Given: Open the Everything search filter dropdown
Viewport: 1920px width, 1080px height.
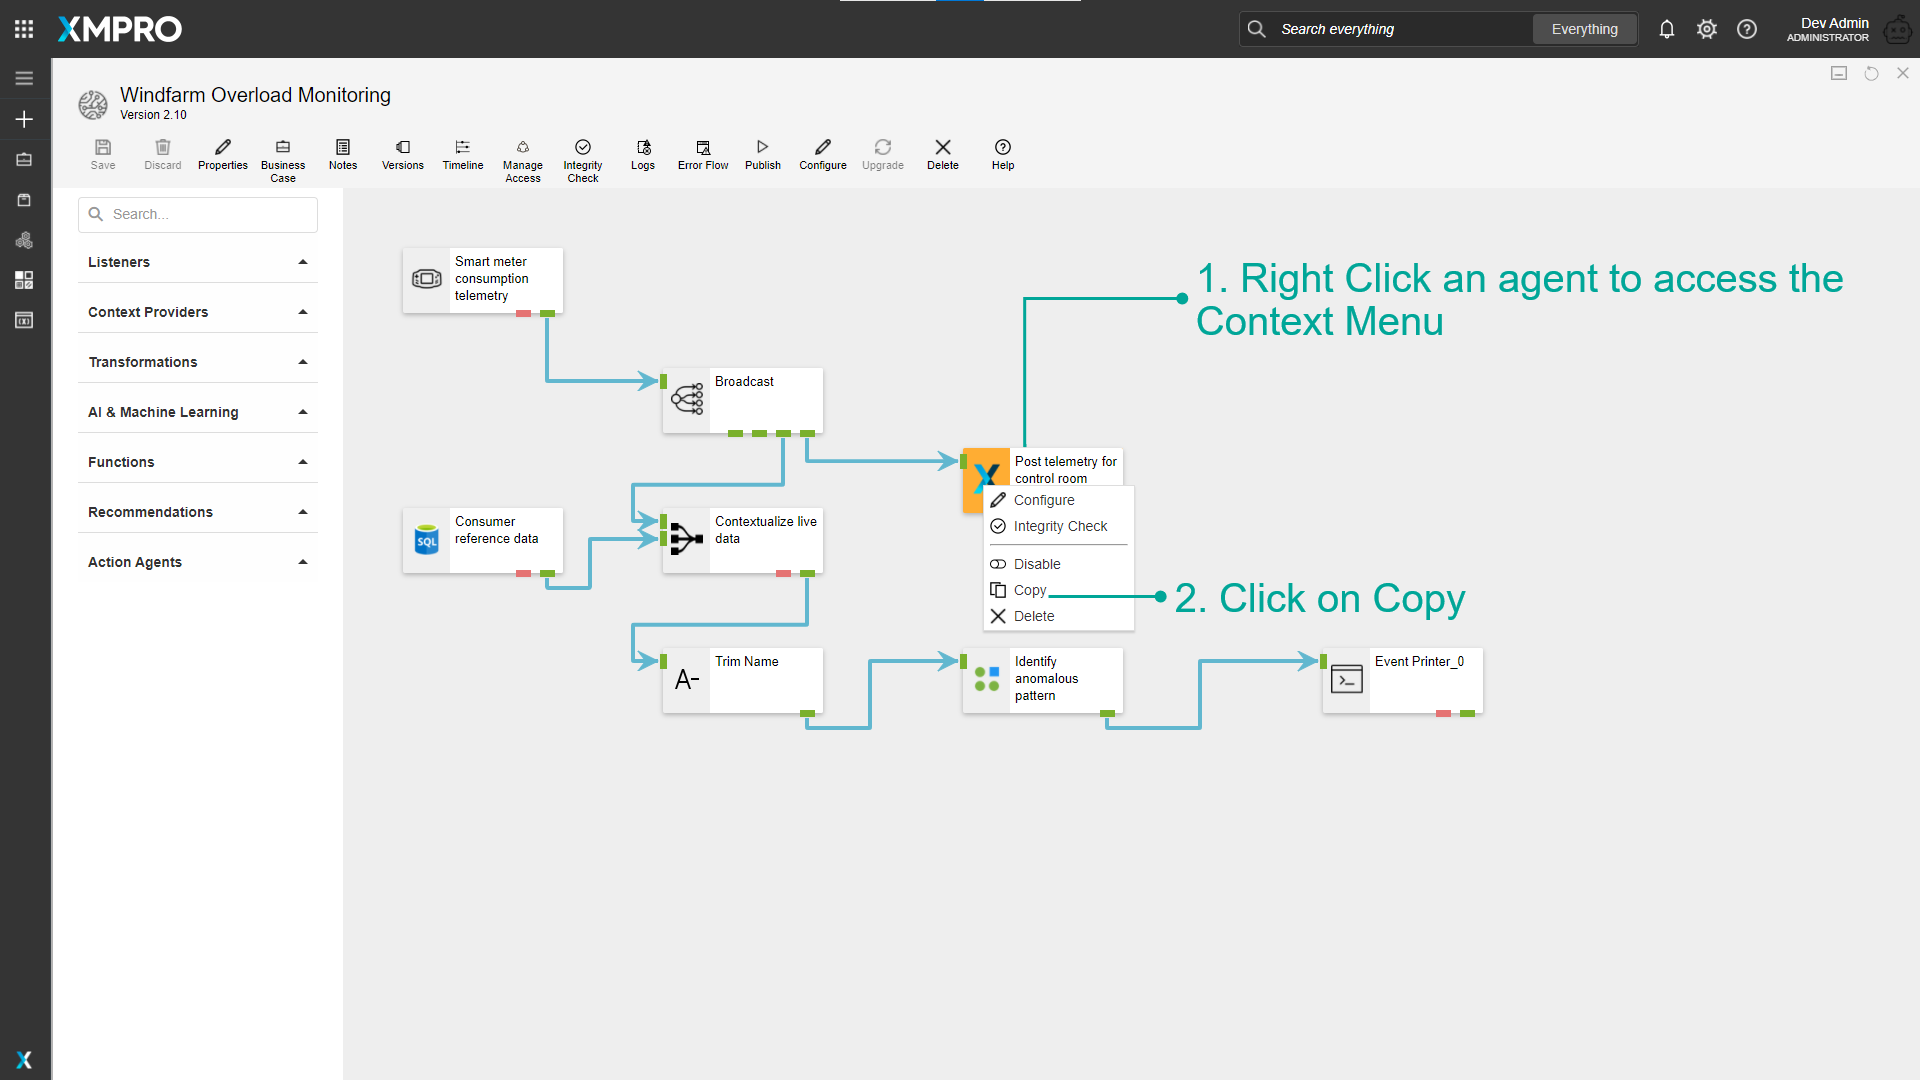Looking at the screenshot, I should point(1584,29).
